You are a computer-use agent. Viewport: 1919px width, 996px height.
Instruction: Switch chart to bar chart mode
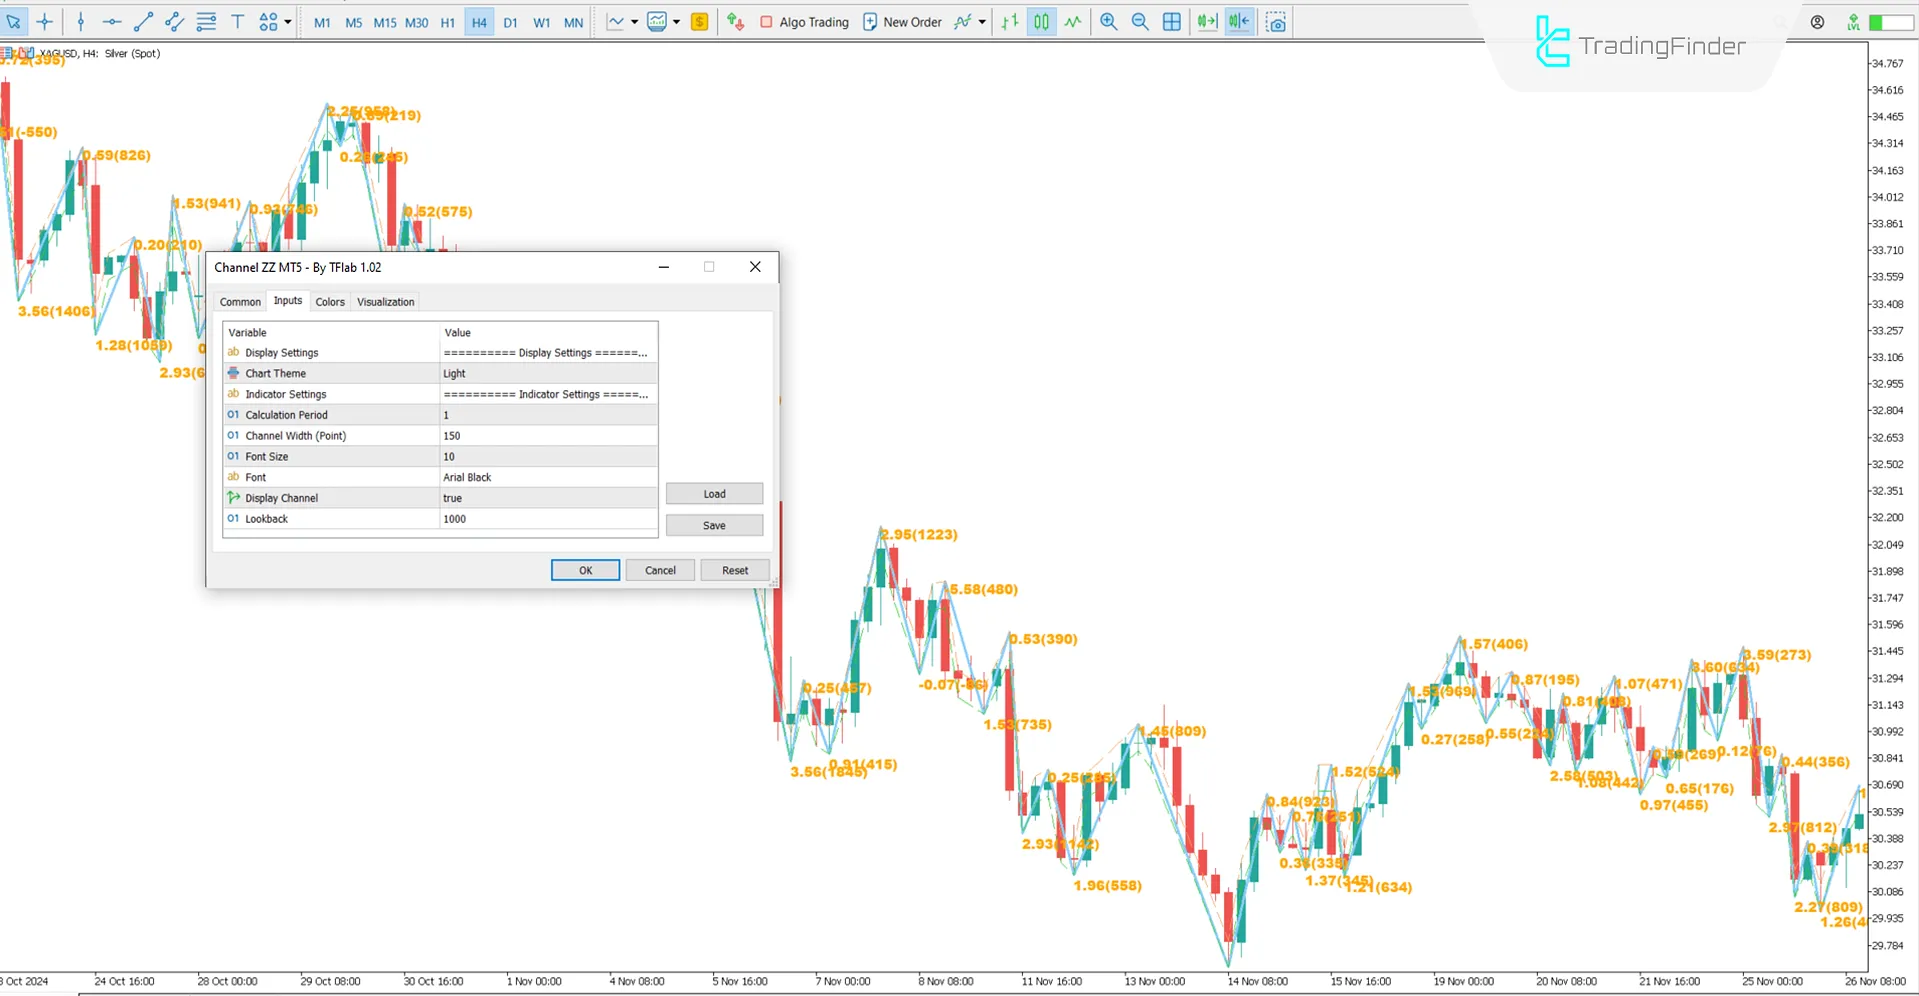[1009, 21]
